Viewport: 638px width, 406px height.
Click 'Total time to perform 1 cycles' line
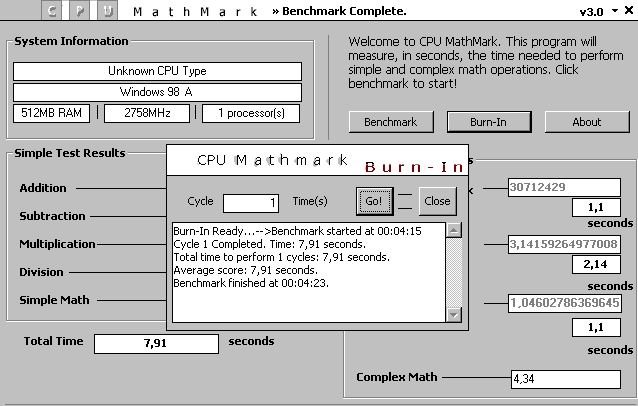coord(282,257)
